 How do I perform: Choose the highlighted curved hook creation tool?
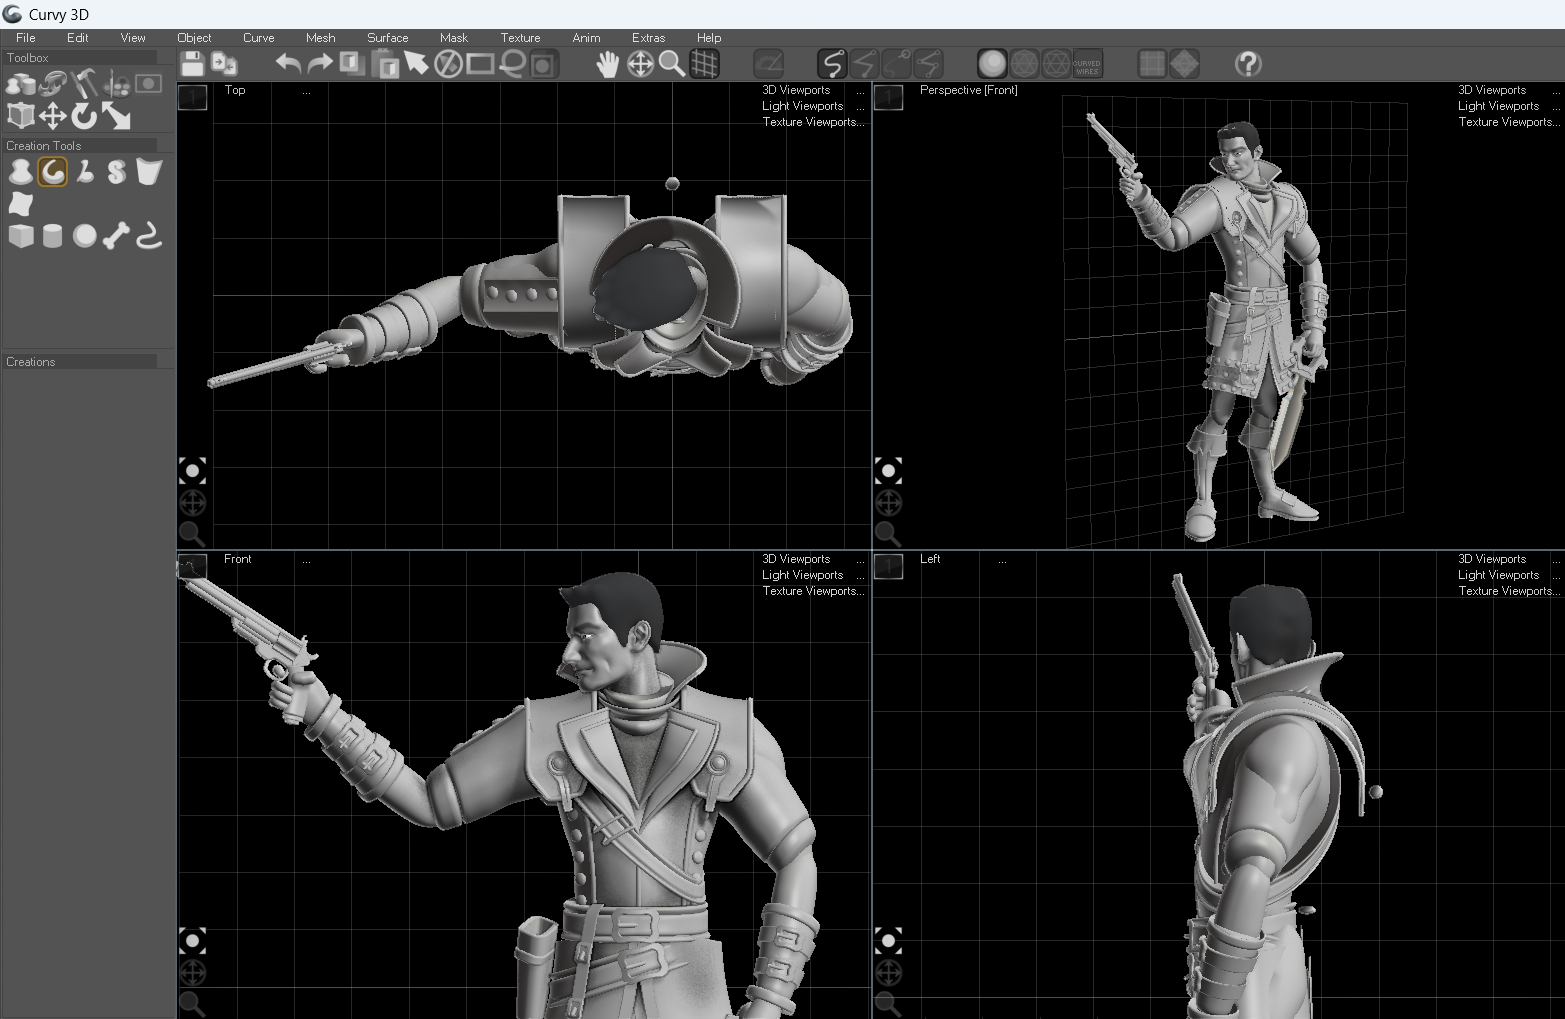tap(52, 172)
